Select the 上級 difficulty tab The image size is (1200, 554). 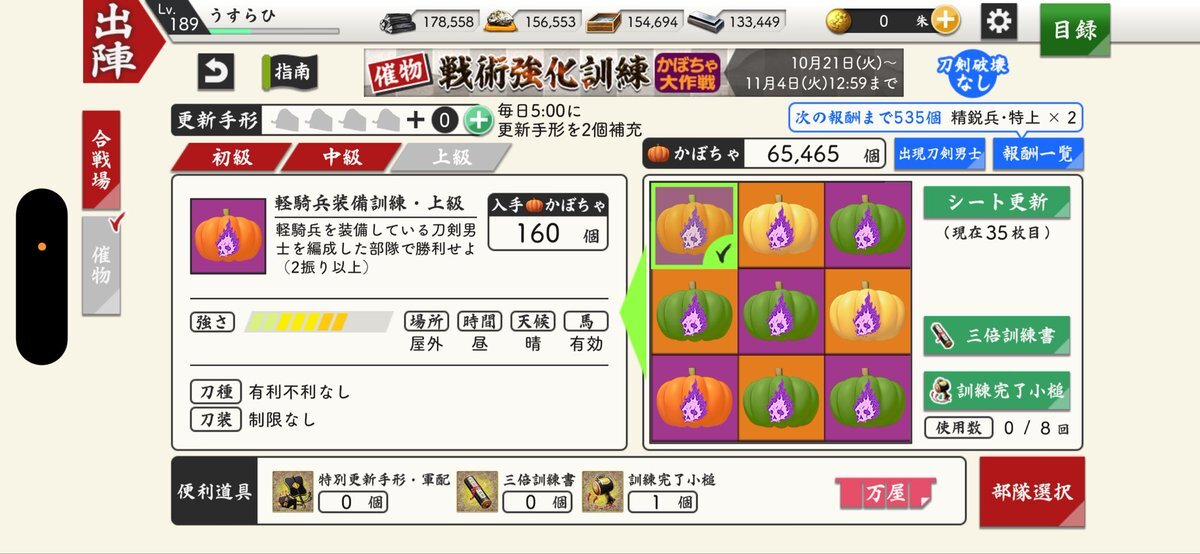[450, 157]
